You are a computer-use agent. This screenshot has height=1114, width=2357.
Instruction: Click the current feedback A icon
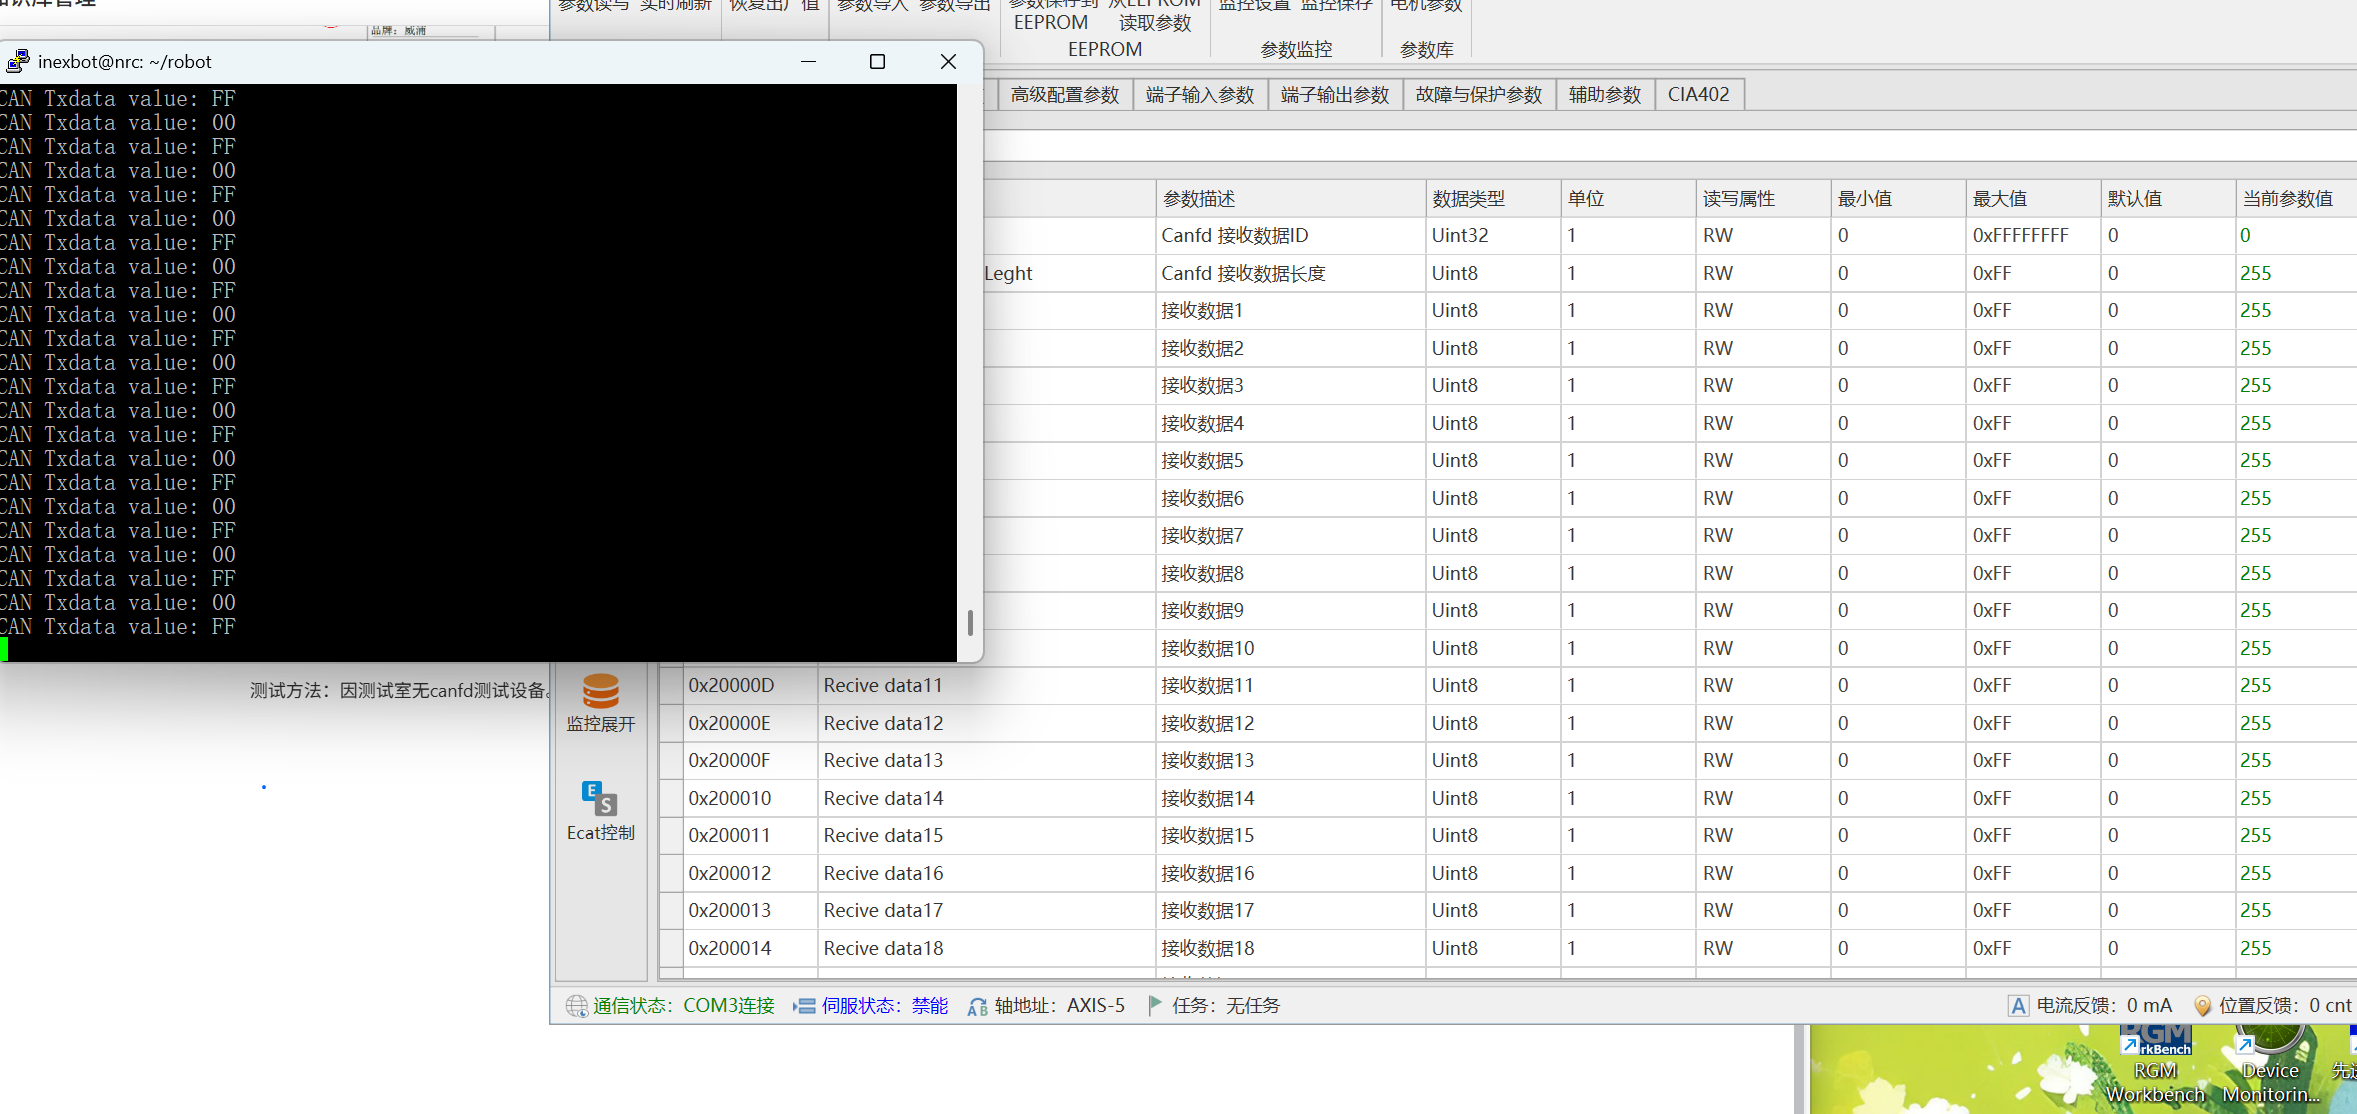click(2019, 1006)
